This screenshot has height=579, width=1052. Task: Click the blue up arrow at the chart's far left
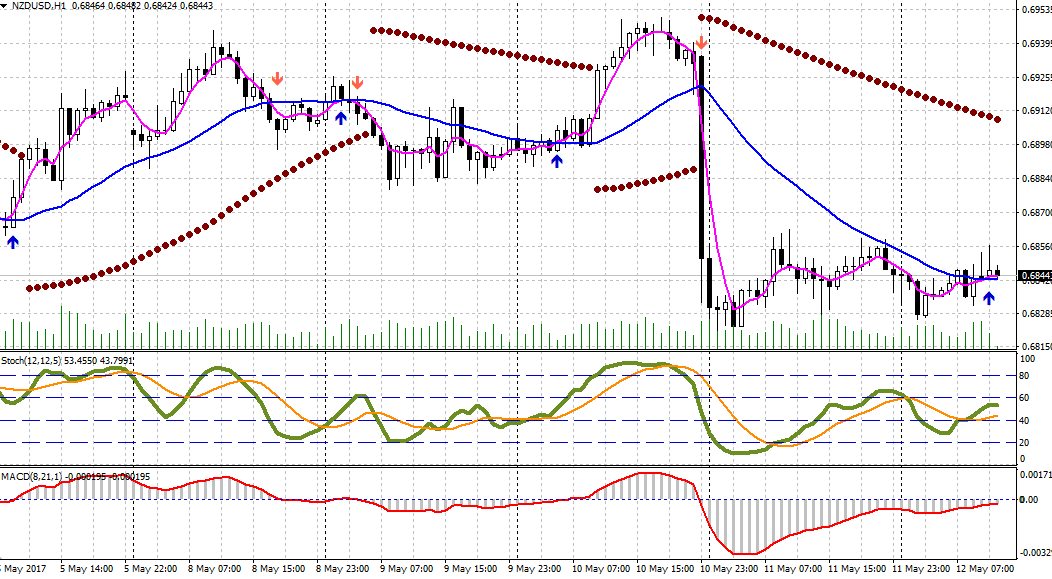click(12, 241)
